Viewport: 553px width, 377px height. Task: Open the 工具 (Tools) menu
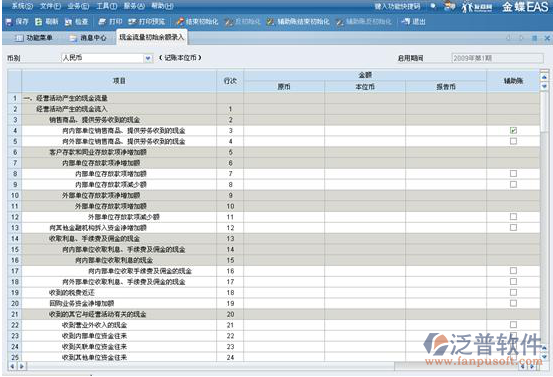click(107, 6)
